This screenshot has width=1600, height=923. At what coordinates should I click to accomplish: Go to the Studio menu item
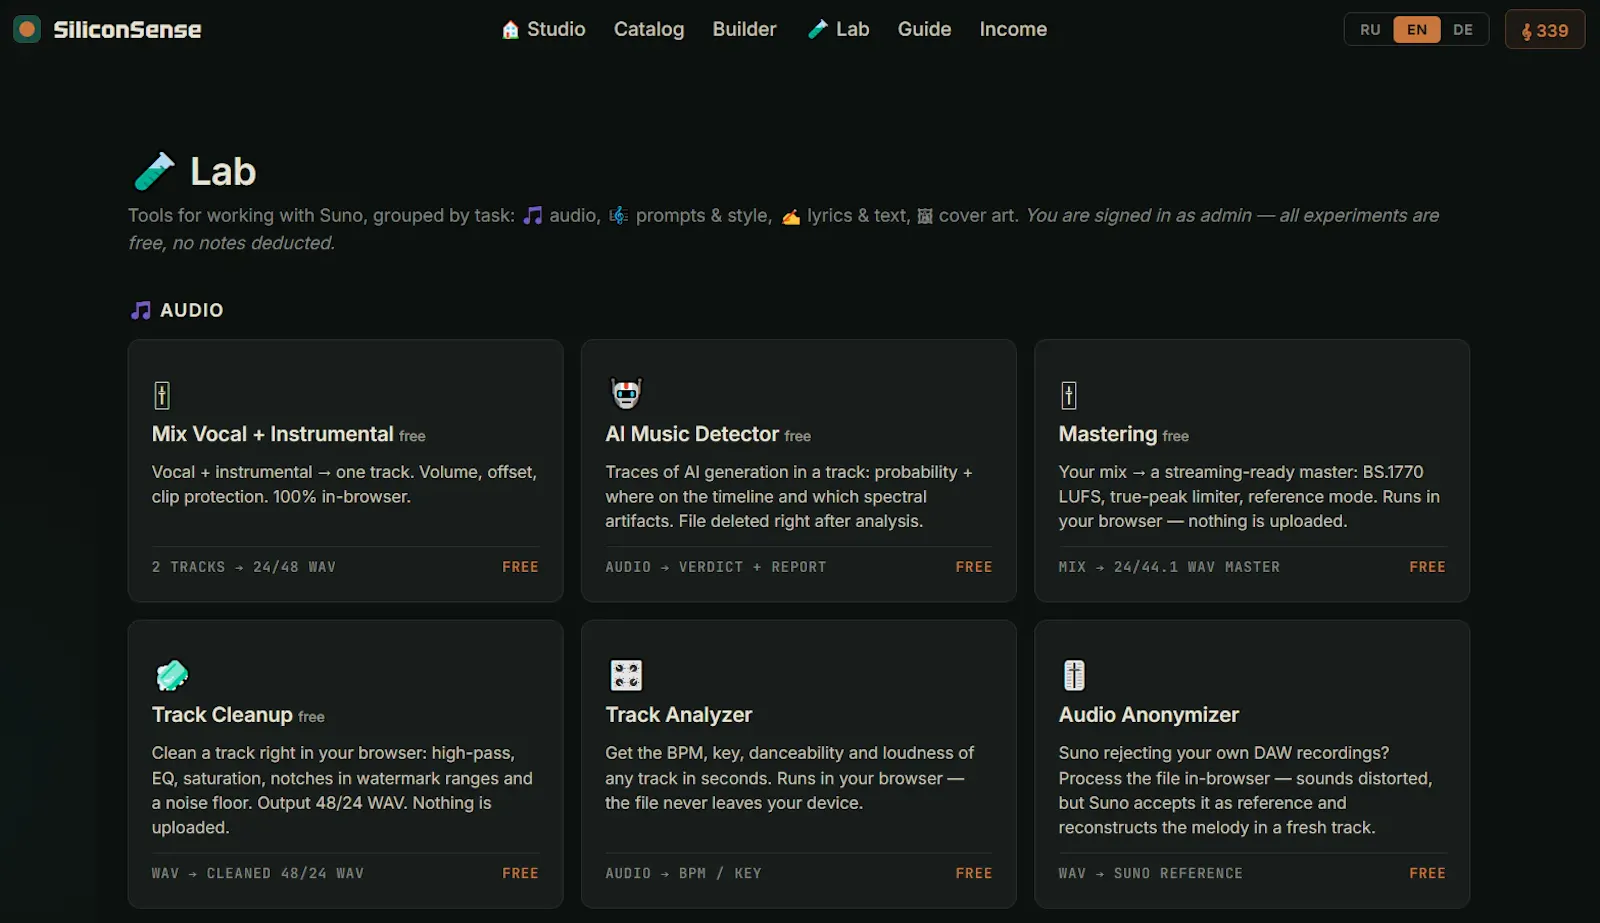543,29
